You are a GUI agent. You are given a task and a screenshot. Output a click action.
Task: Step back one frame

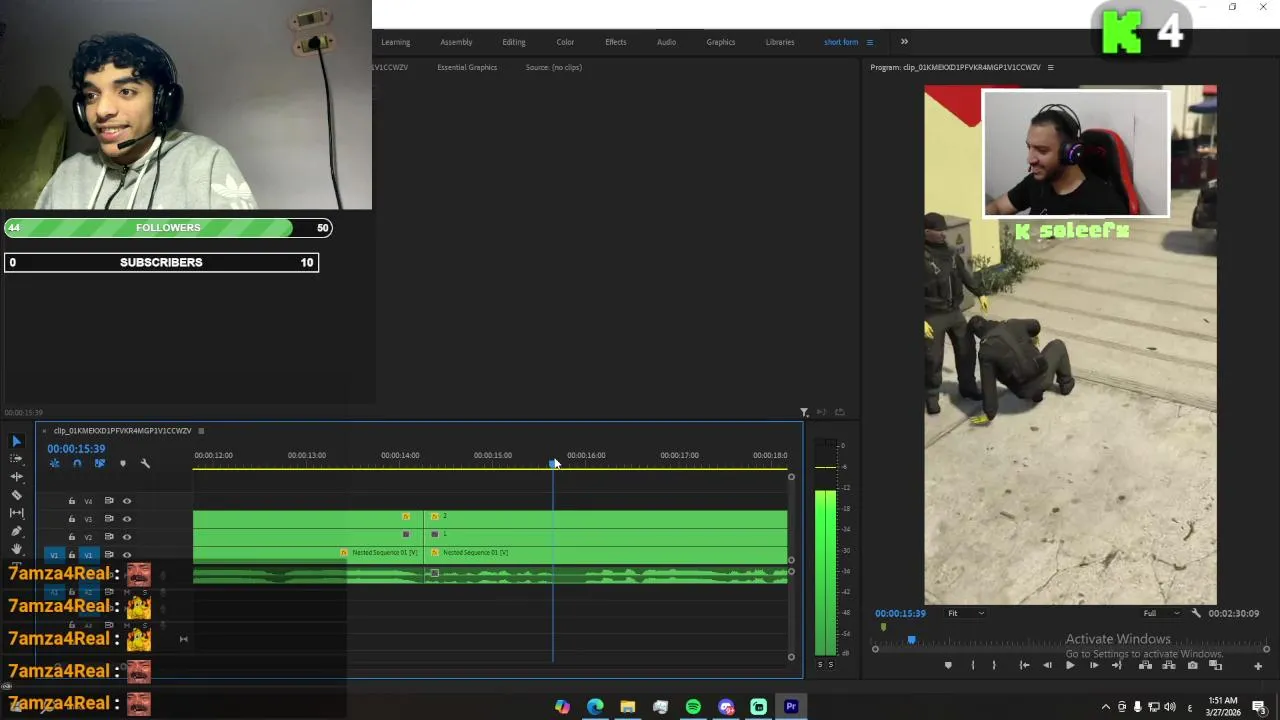coord(1047,665)
